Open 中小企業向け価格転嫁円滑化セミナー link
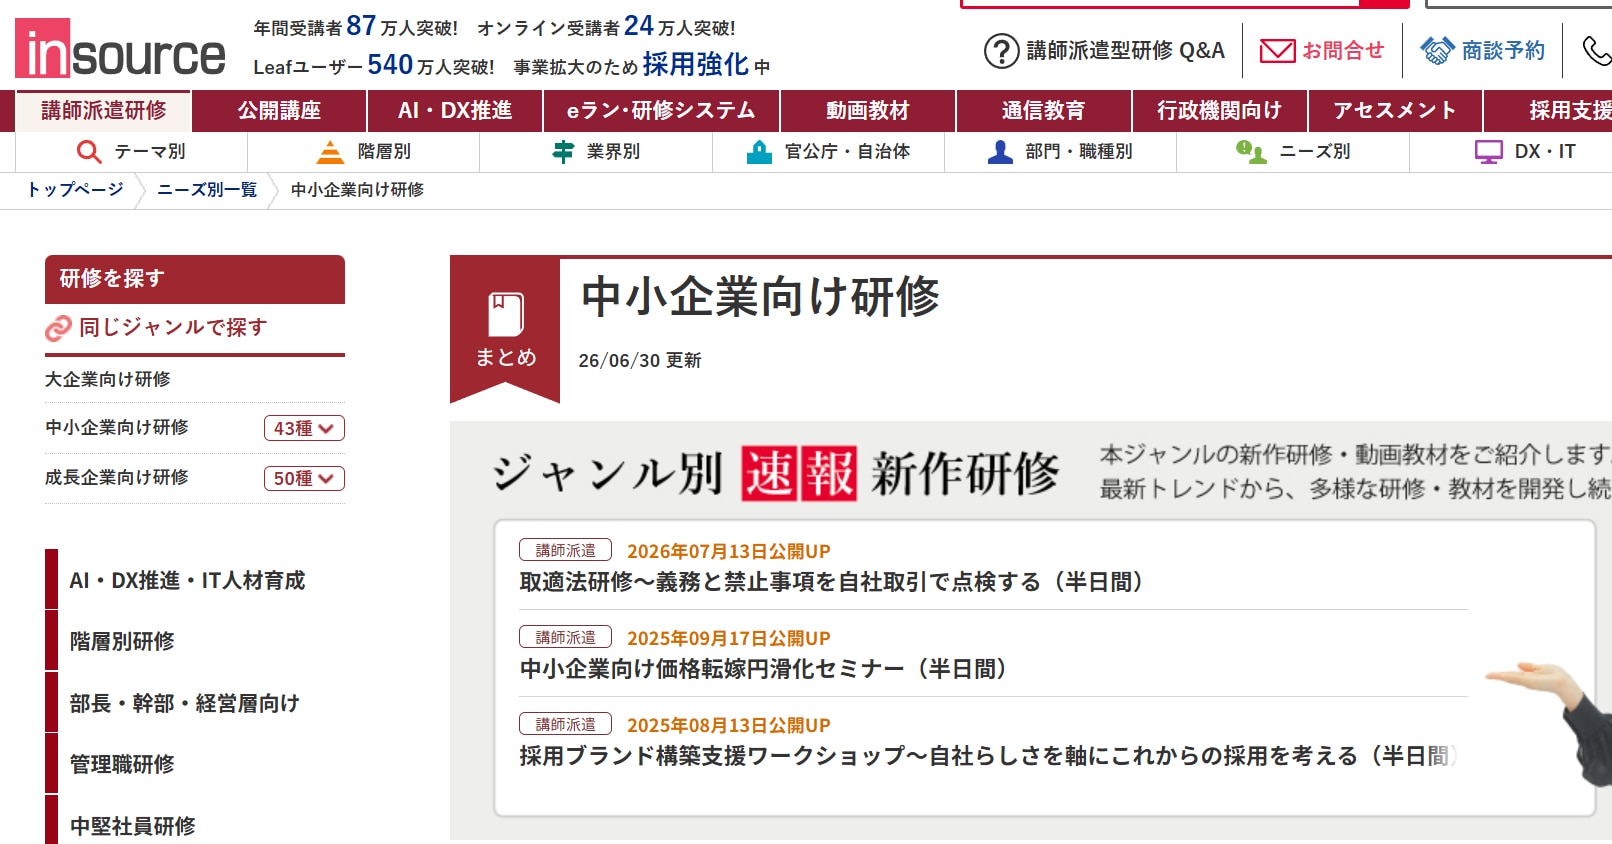Viewport: 1612px width, 844px height. (x=763, y=669)
